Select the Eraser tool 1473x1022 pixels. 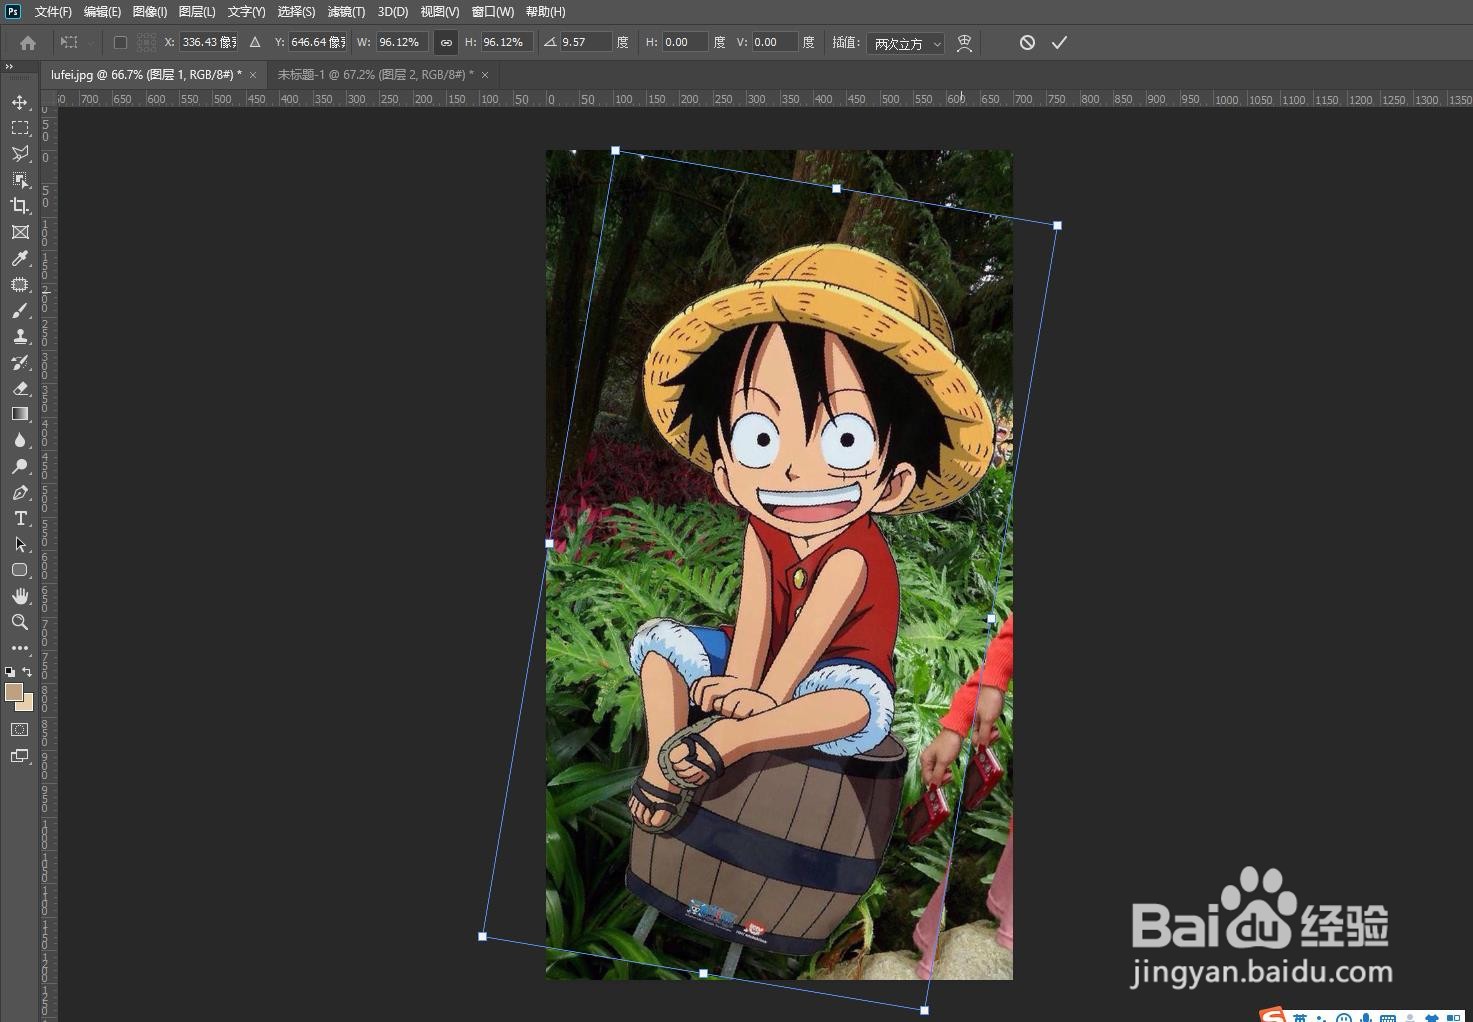(20, 388)
